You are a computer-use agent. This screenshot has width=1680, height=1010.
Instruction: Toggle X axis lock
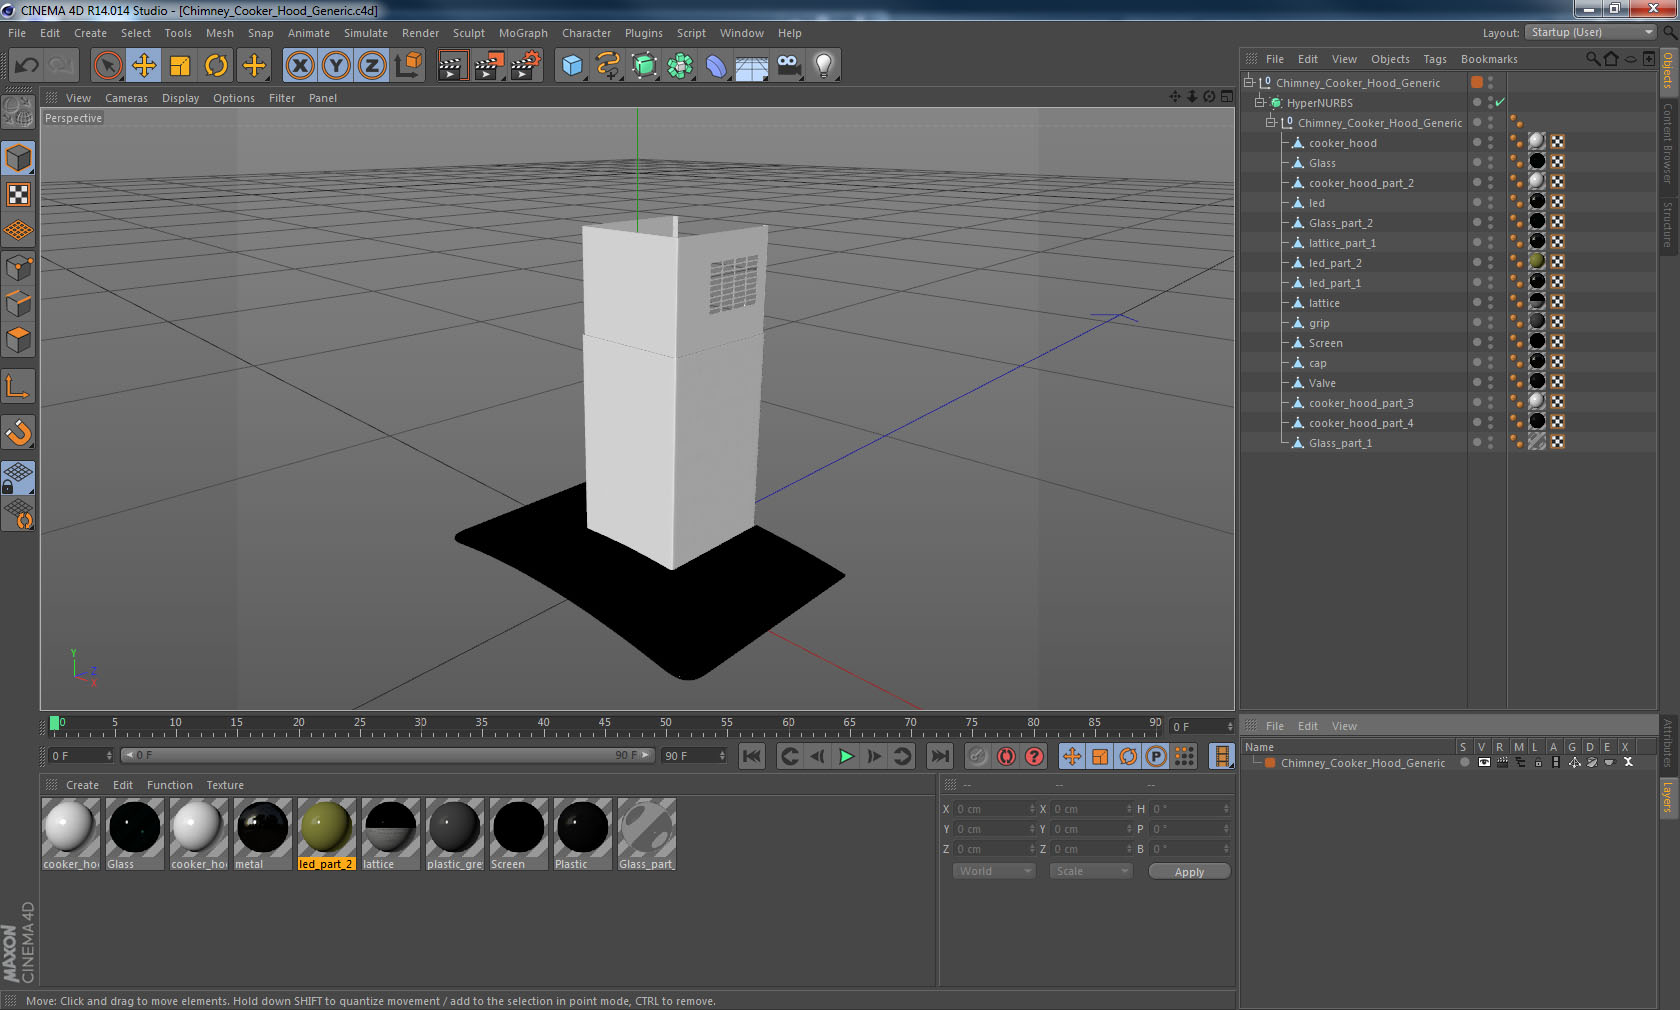[299, 66]
